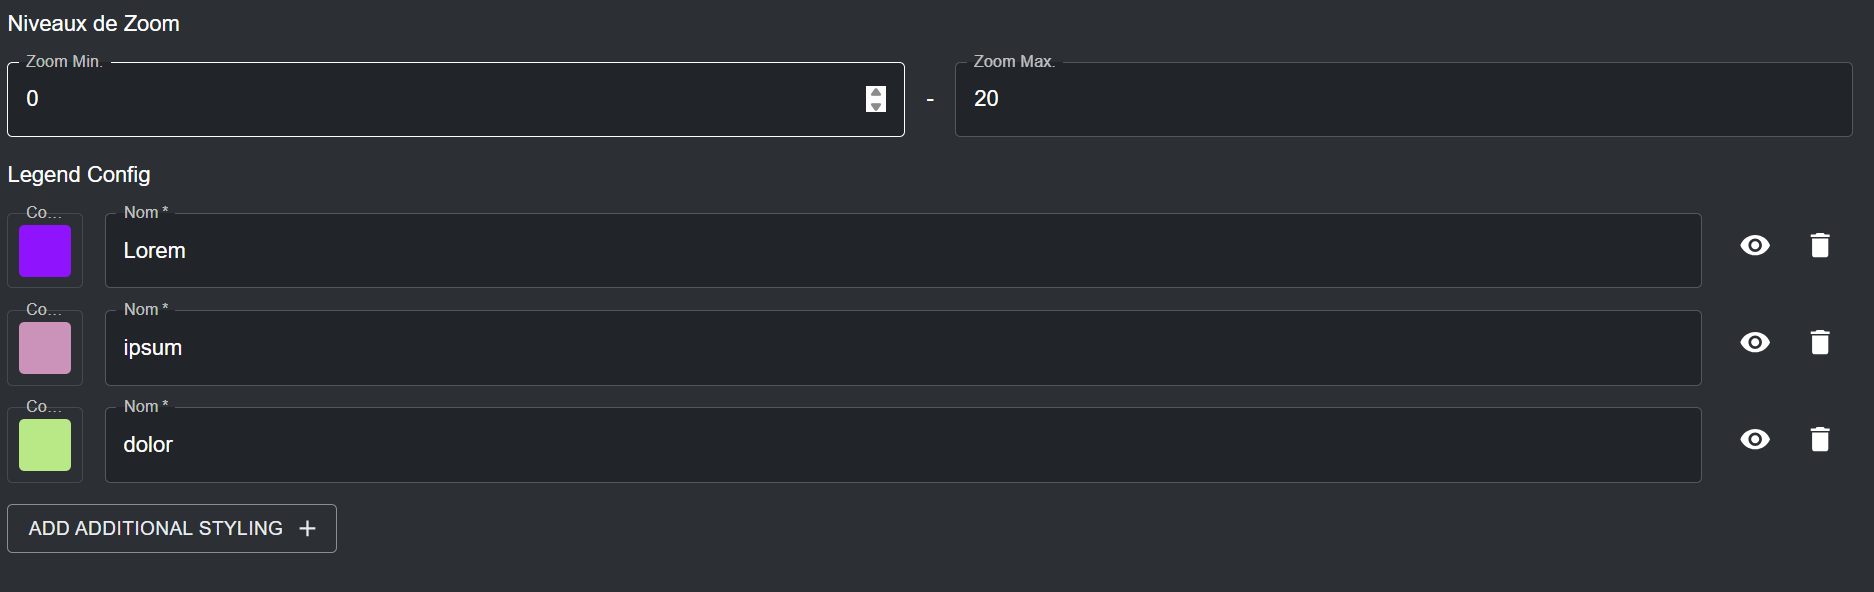Toggle visibility of Lorem legend entry
The width and height of the screenshot is (1874, 592).
click(1755, 246)
